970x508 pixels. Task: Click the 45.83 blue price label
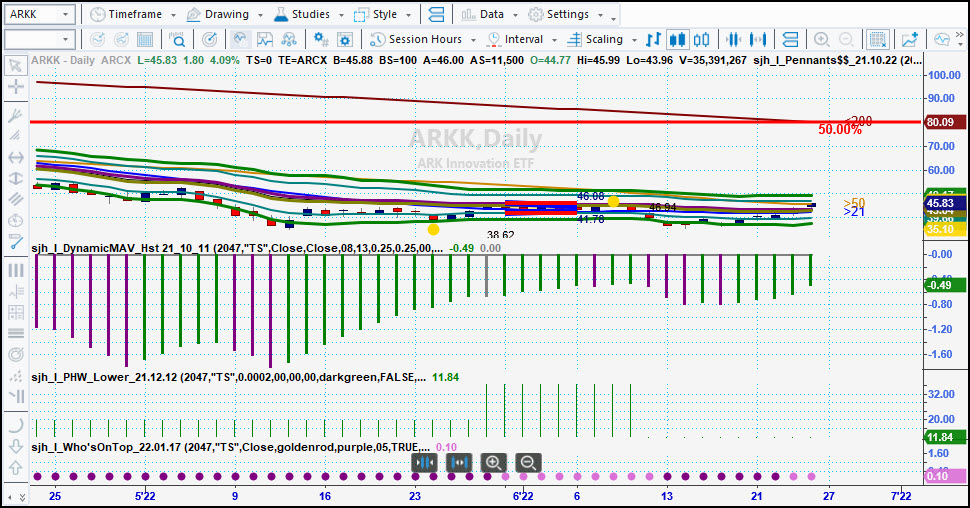(944, 203)
